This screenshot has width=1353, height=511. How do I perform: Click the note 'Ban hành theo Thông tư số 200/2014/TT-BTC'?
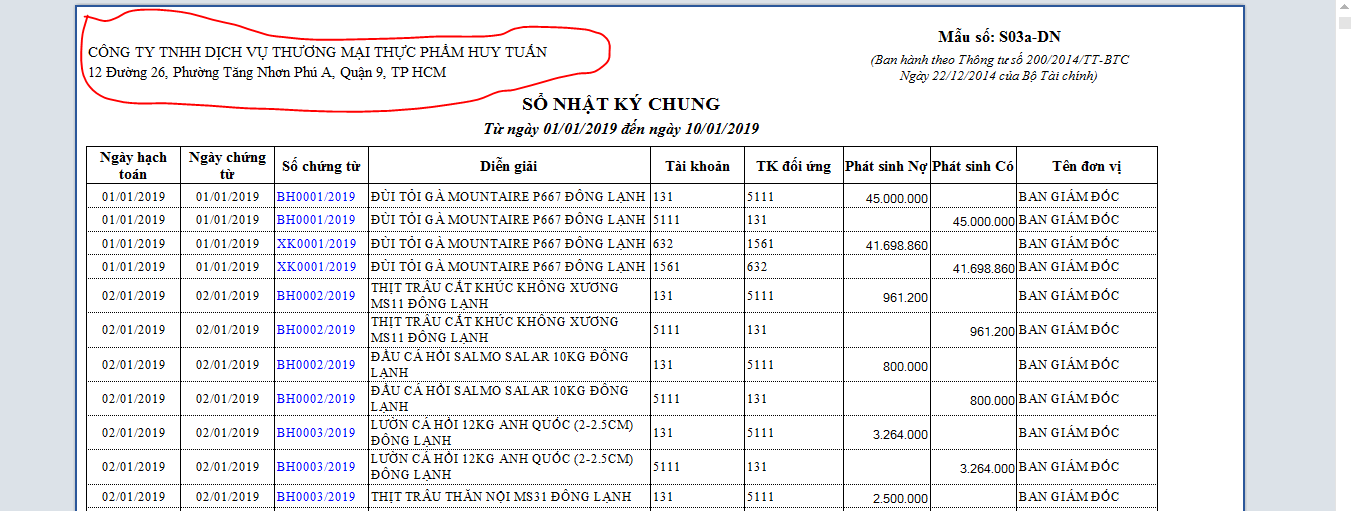[x=999, y=60]
